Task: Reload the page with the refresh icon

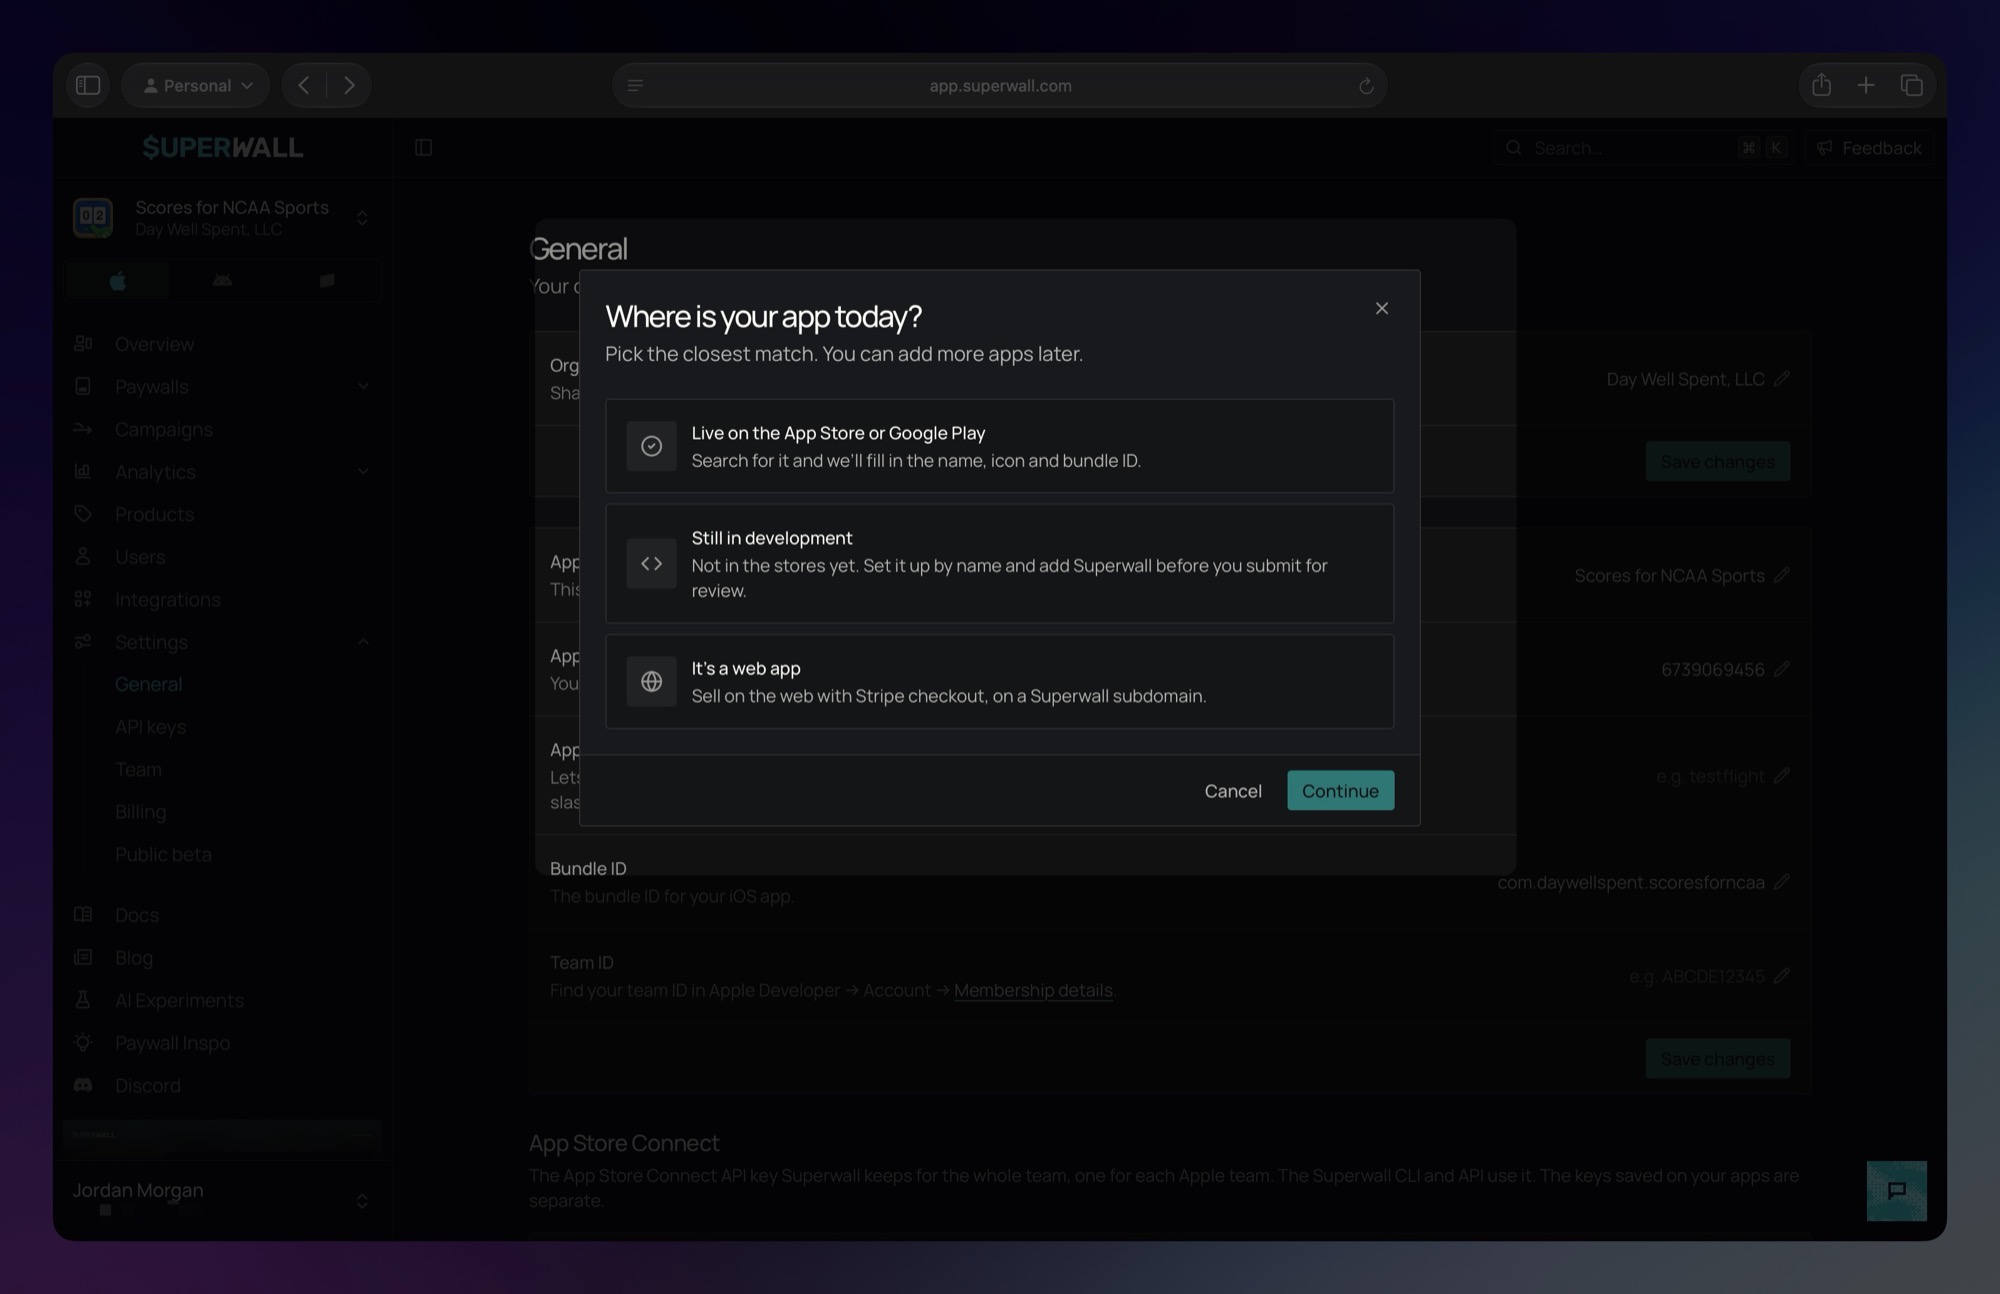Action: click(1366, 86)
